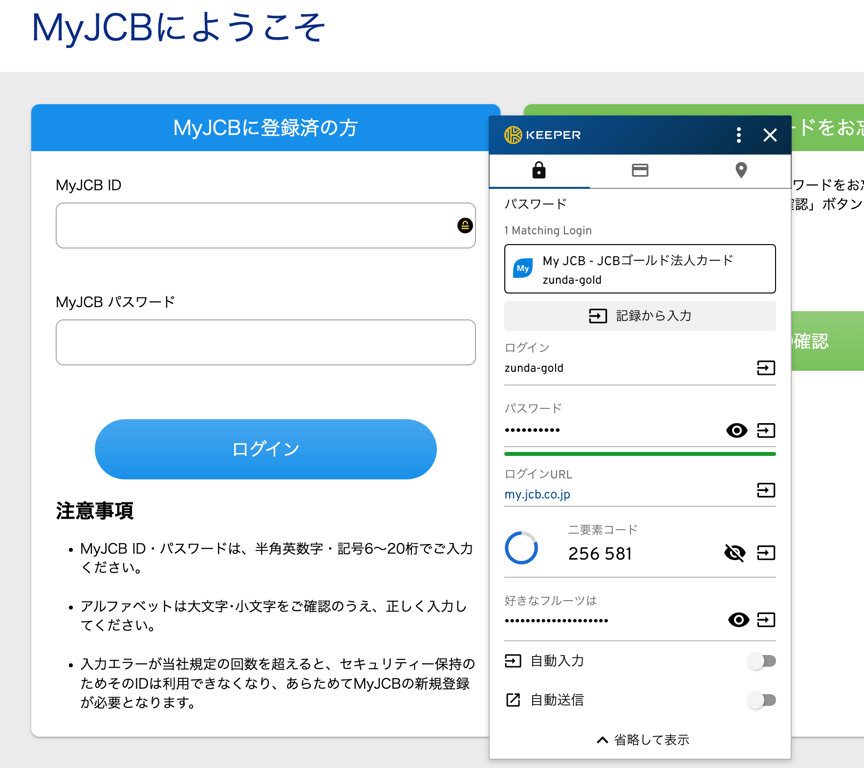The width and height of the screenshot is (864, 768).
Task: Click the fill icon beside the password field
Action: pos(766,430)
